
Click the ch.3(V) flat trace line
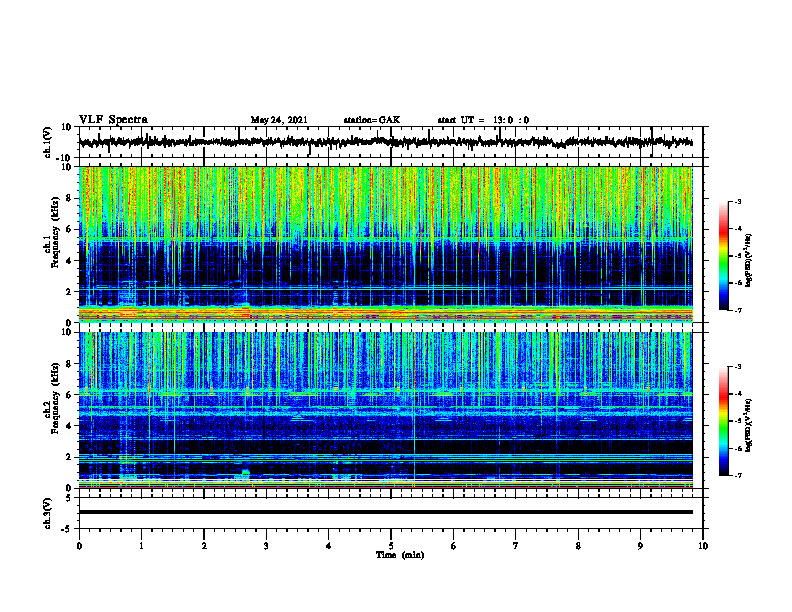pyautogui.click(x=386, y=512)
